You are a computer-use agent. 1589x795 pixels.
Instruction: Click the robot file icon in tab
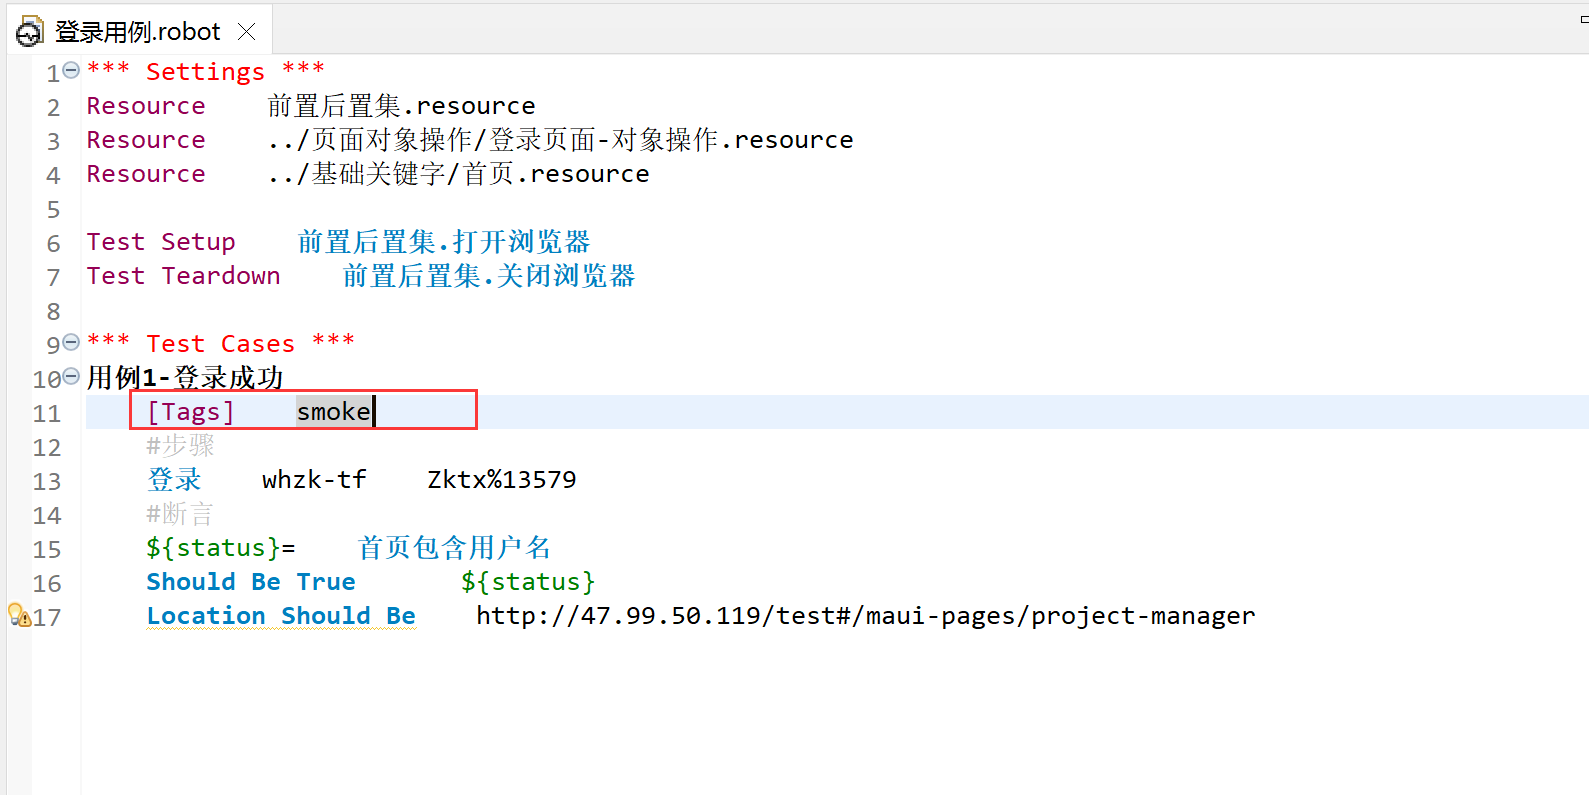click(x=30, y=32)
